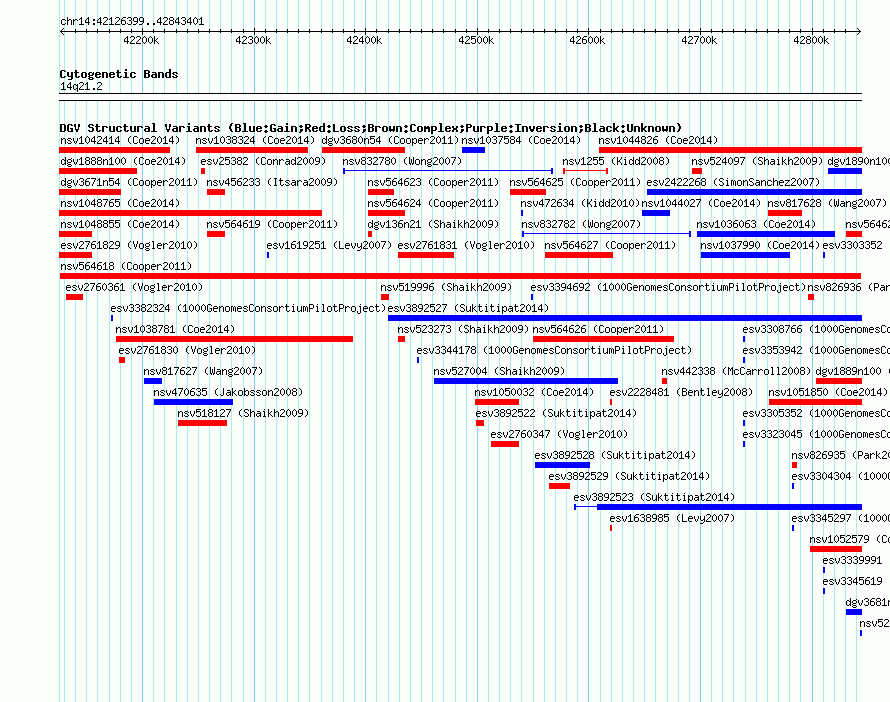The height and width of the screenshot is (702, 890).
Task: Open variant dgv3680n54 (Cooper2011)
Action: click(x=390, y=140)
